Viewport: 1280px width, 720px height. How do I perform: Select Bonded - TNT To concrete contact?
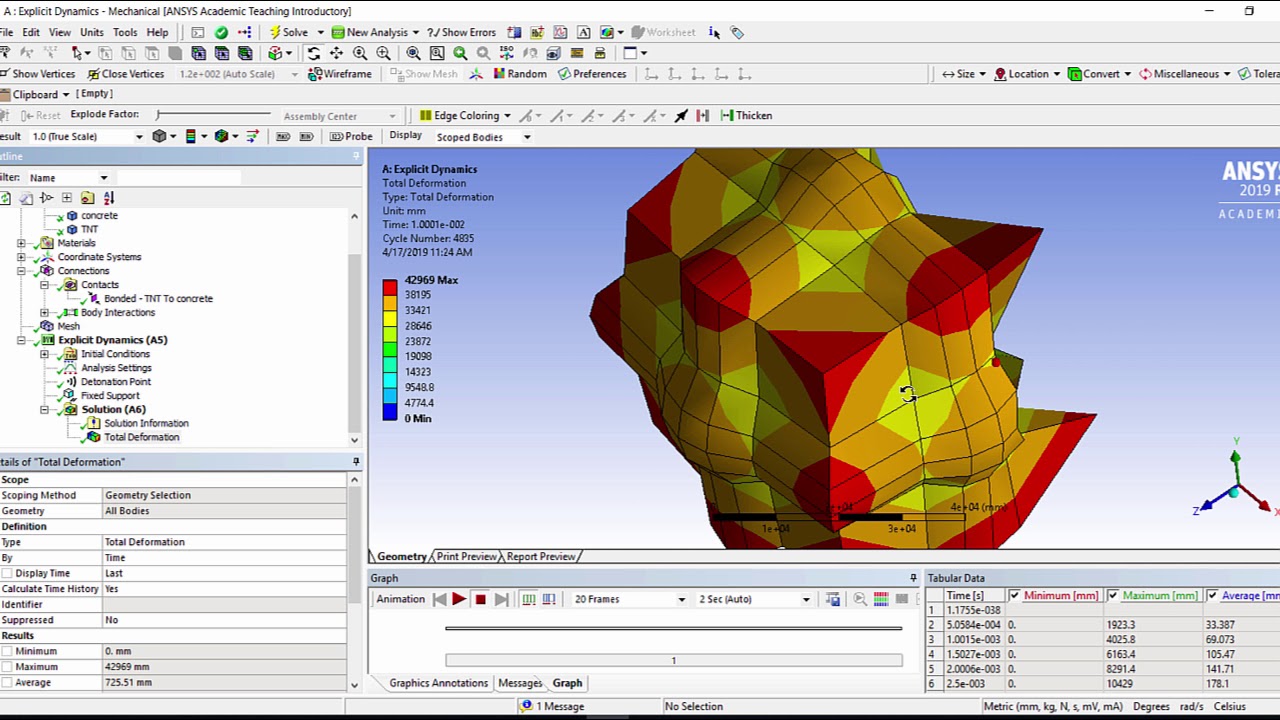pyautogui.click(x=158, y=299)
